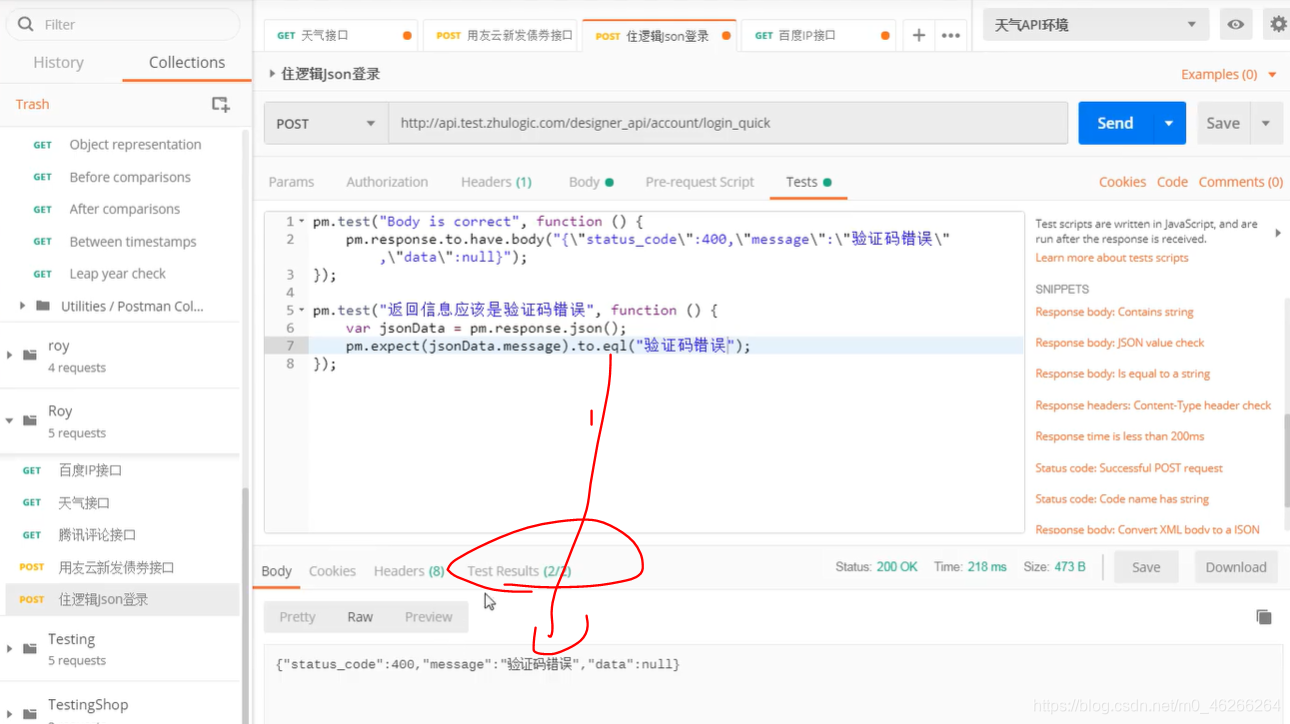Viewport: 1290px width, 724px height.
Task: Open the Test Results response tab
Action: pyautogui.click(x=519, y=571)
